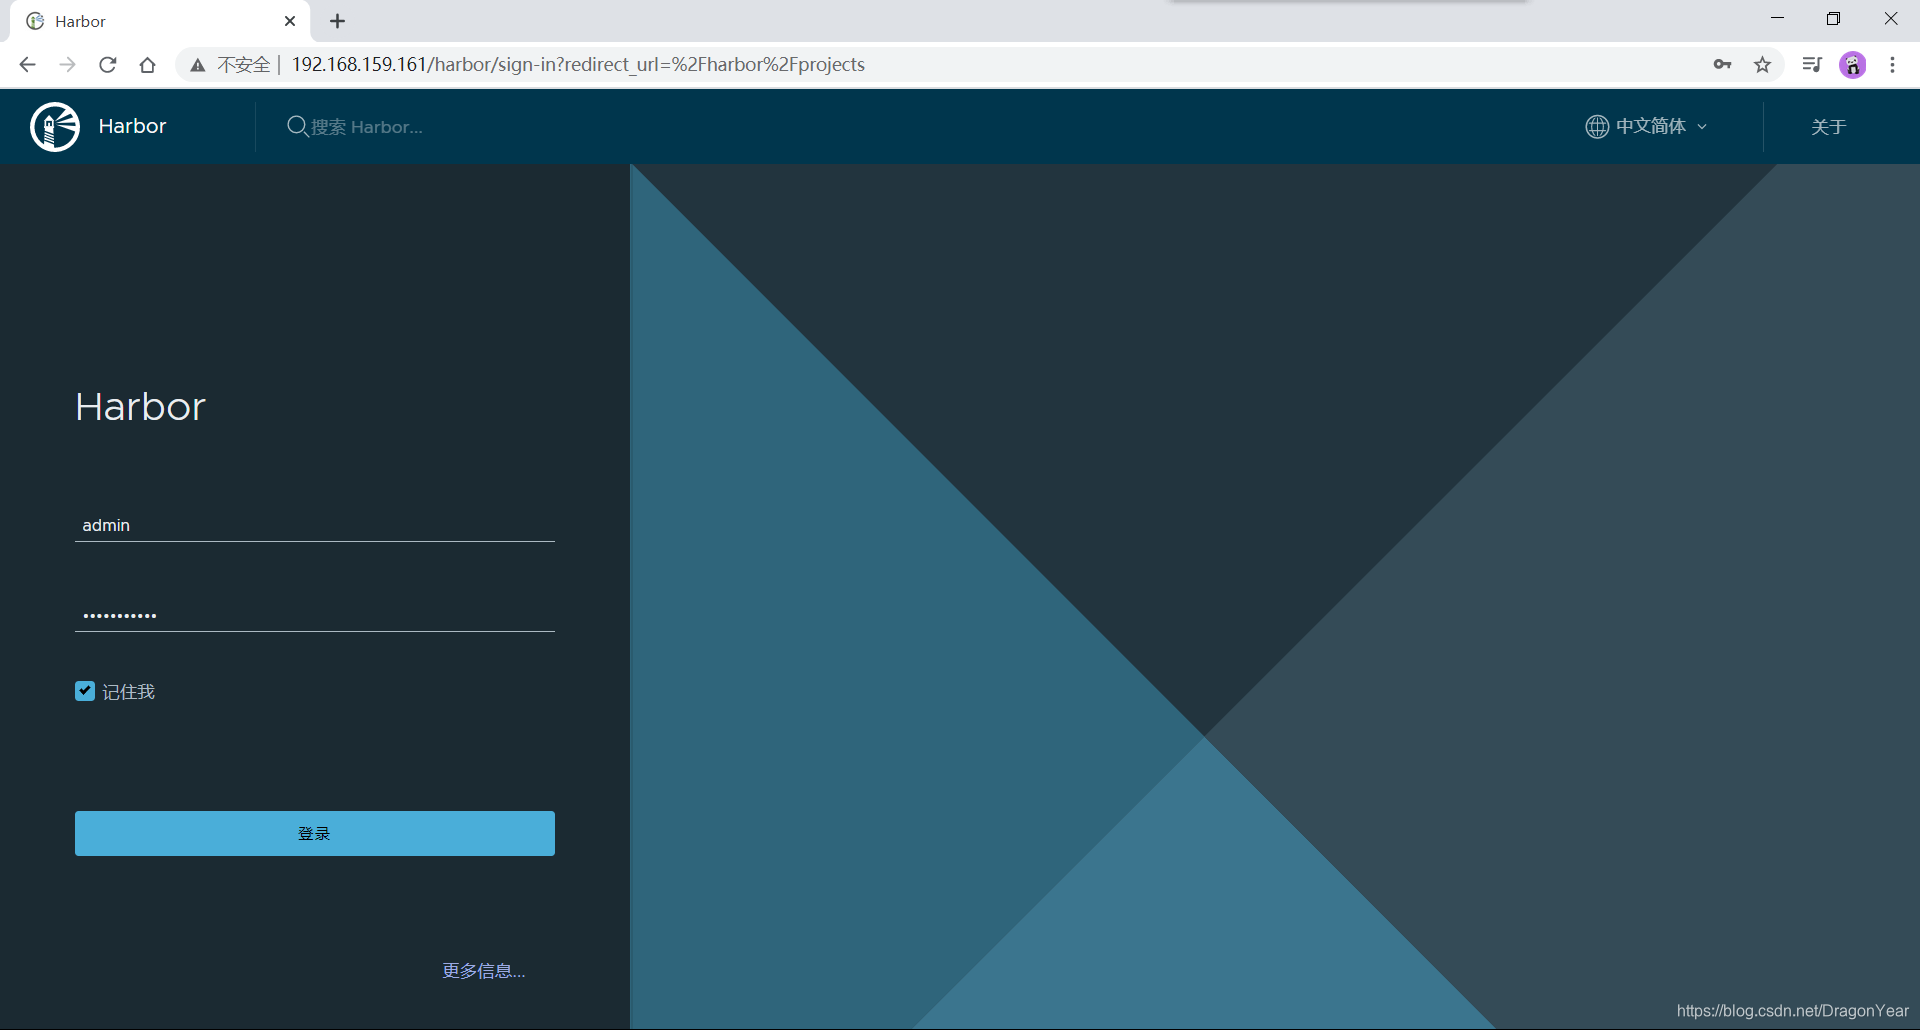
Task: Toggle the 记住我 remember me checkbox
Action: 85,691
